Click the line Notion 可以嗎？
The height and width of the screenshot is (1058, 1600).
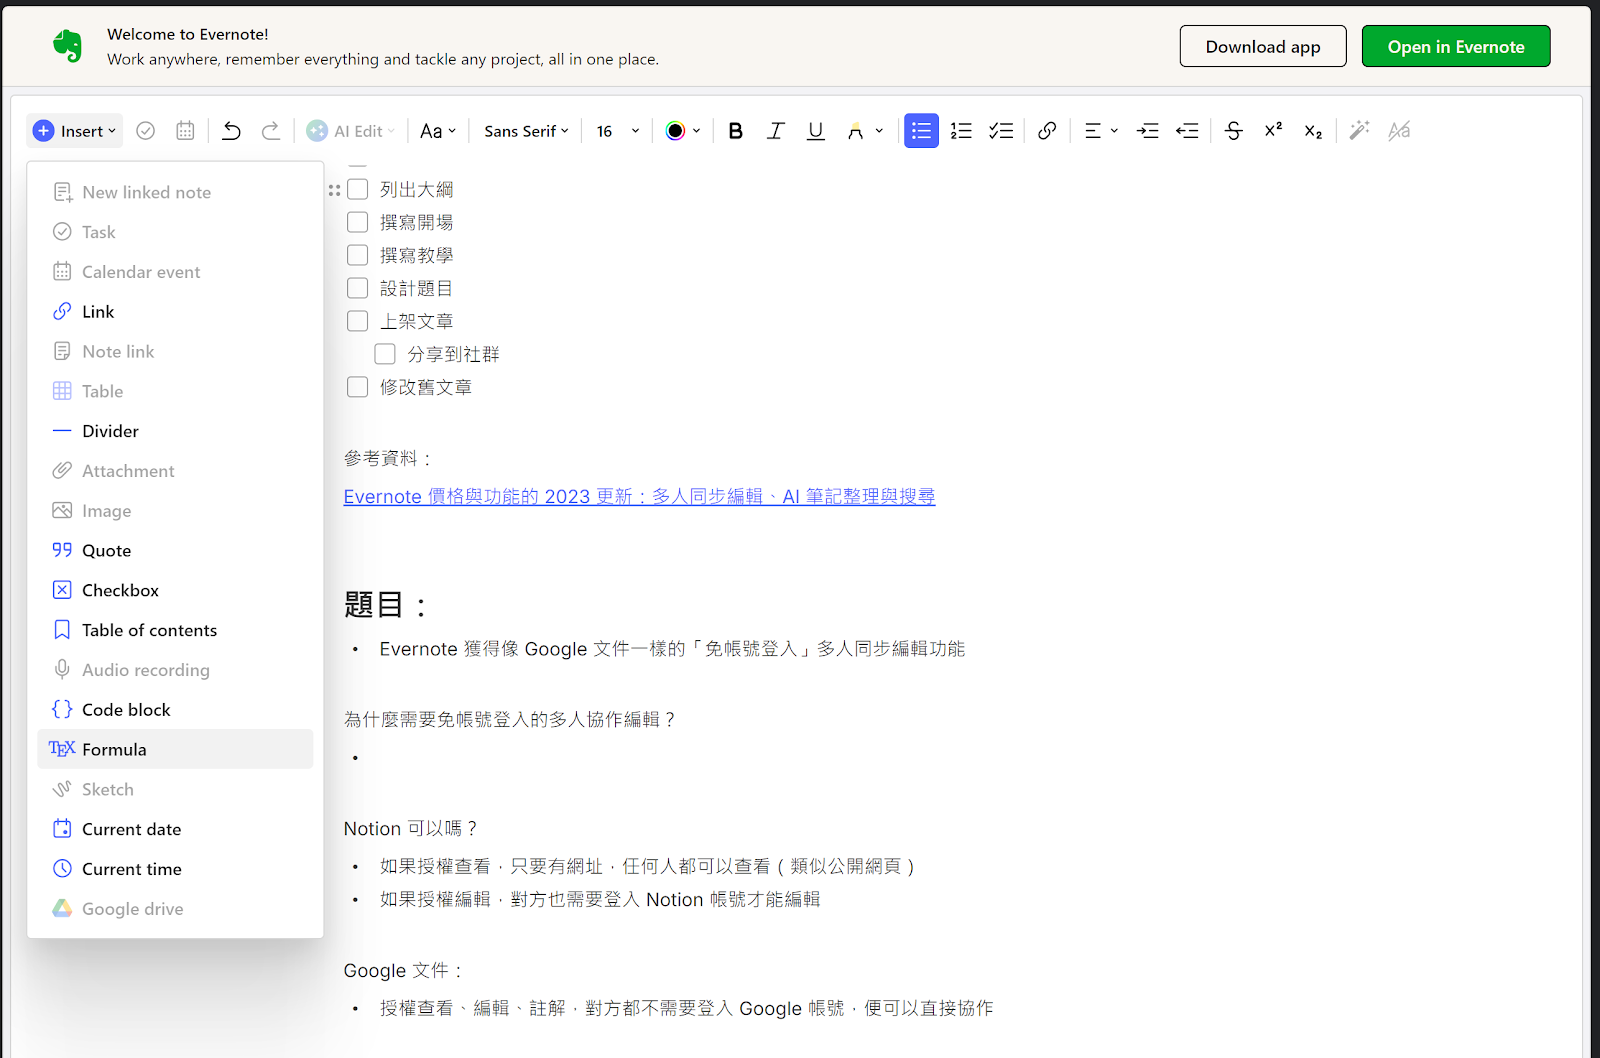(x=412, y=828)
